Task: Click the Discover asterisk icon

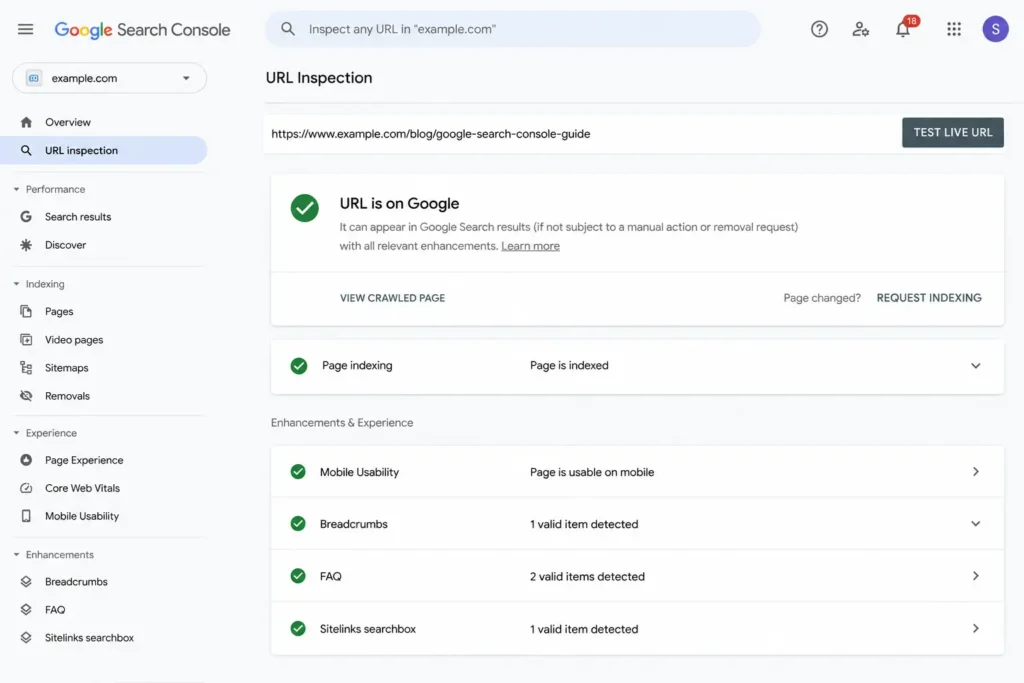Action: point(26,245)
